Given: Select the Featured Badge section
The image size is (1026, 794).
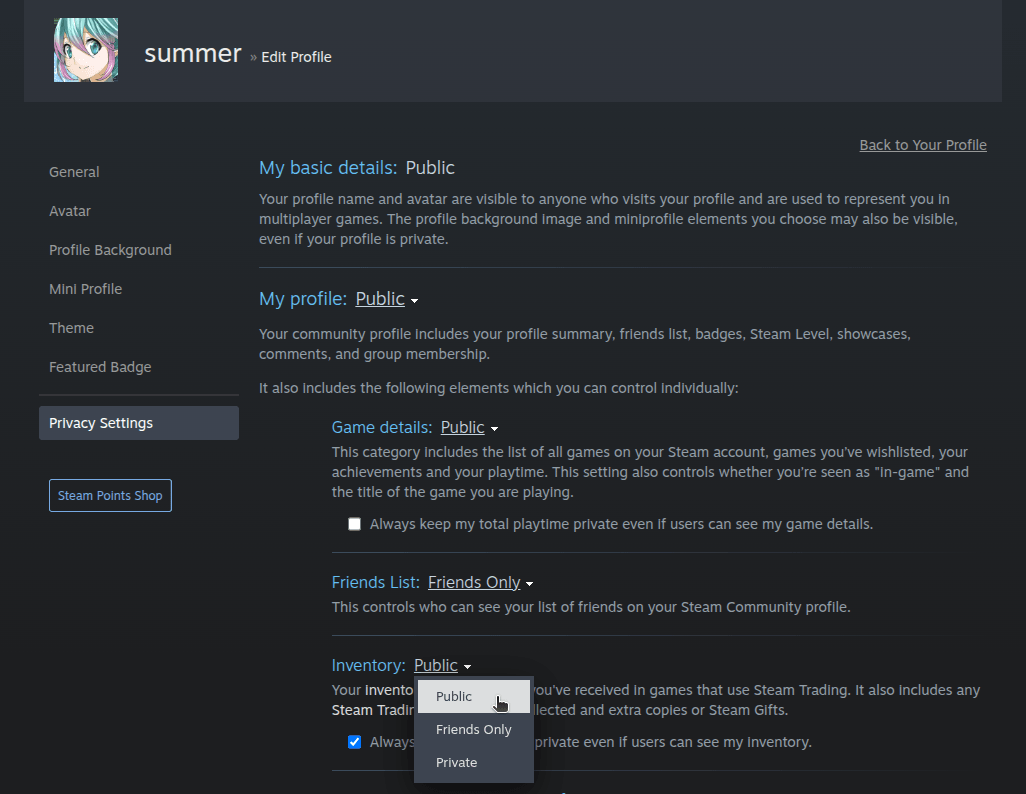Looking at the screenshot, I should 100,367.
